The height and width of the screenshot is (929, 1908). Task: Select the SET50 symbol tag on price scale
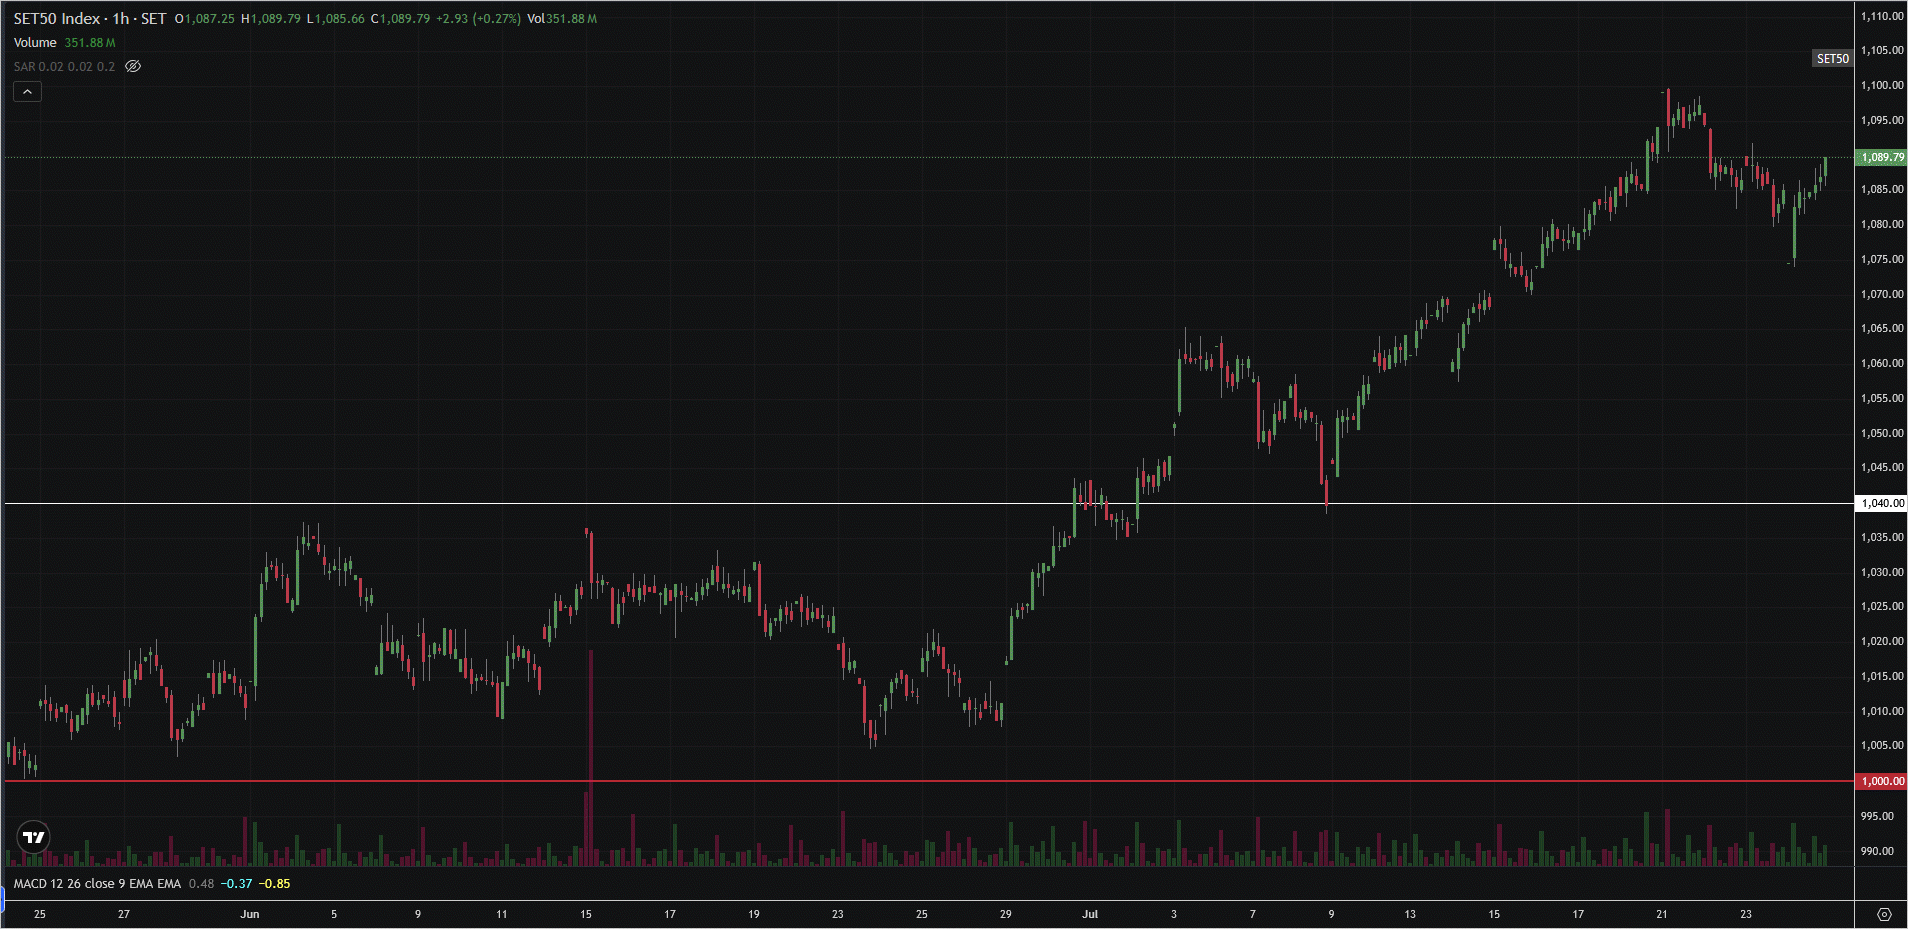(x=1832, y=59)
